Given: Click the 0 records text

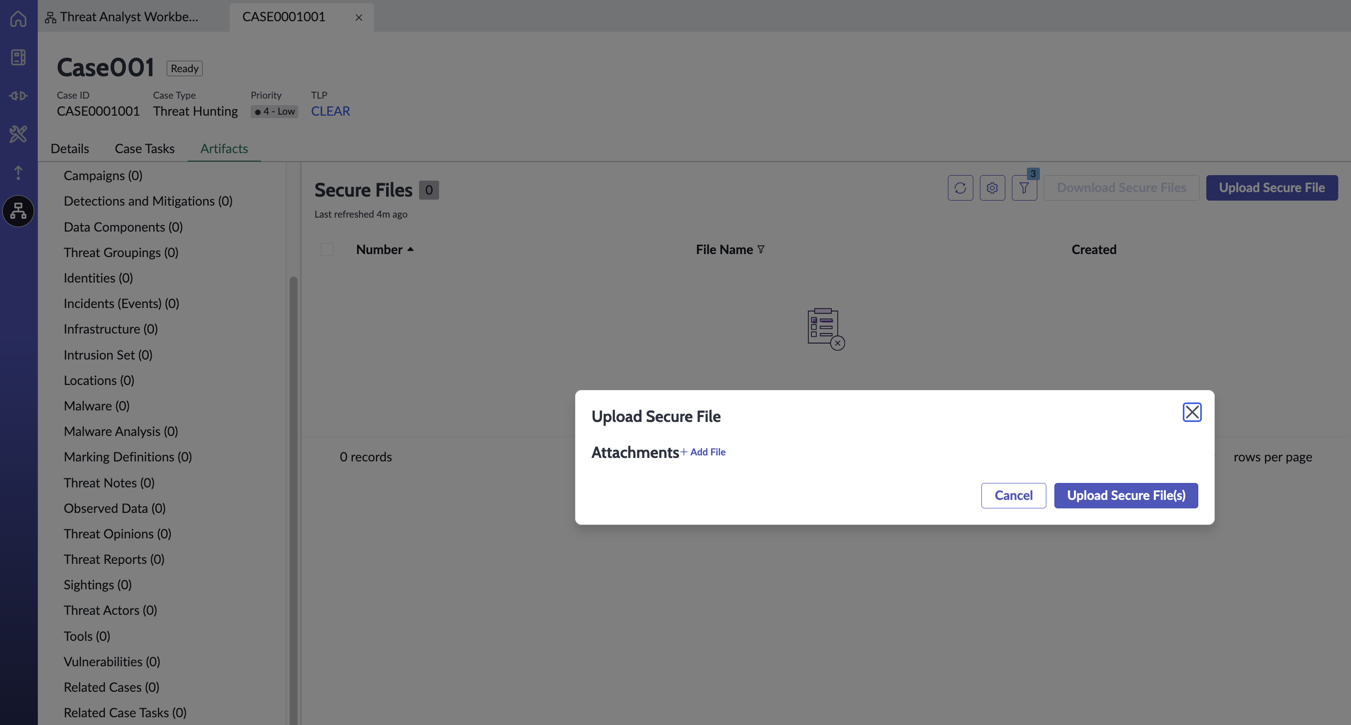Looking at the screenshot, I should (366, 457).
